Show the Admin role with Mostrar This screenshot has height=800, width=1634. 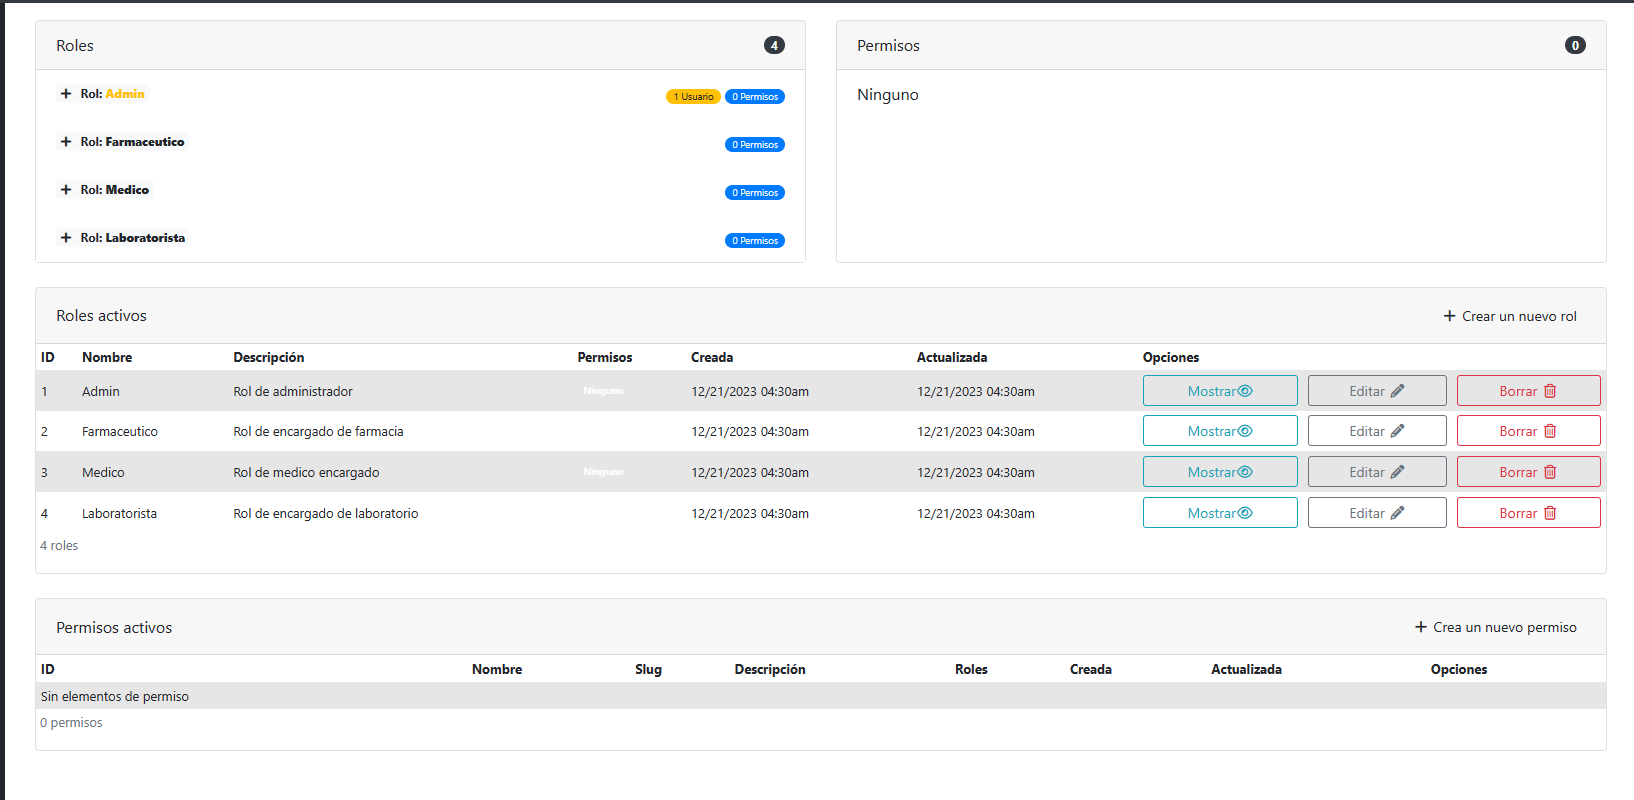click(x=1220, y=391)
